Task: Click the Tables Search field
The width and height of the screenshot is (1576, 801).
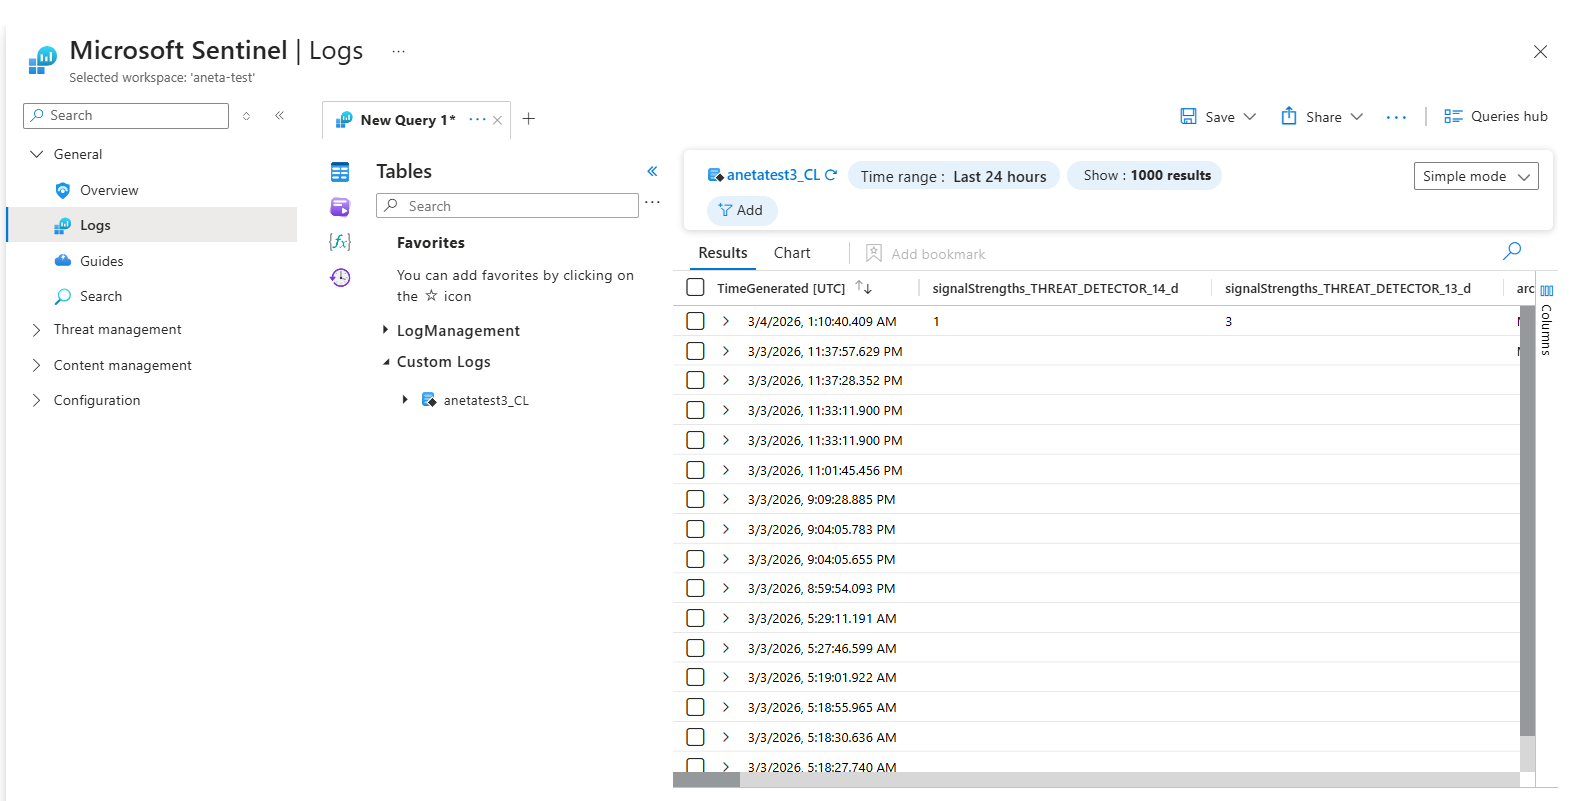Action: coord(507,206)
